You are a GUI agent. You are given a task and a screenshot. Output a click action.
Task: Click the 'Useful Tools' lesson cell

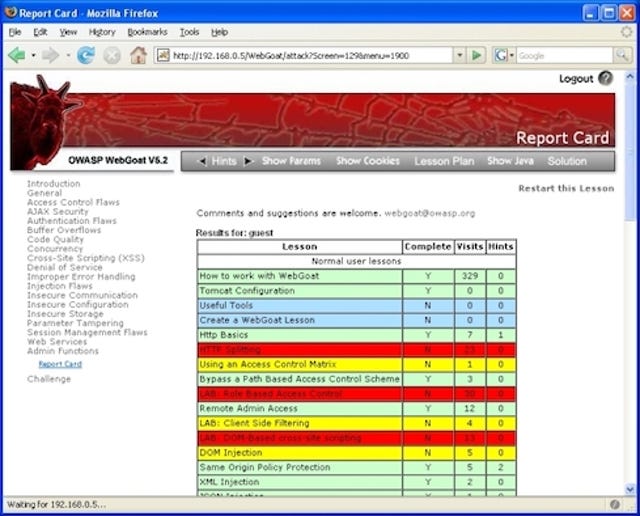coord(300,305)
